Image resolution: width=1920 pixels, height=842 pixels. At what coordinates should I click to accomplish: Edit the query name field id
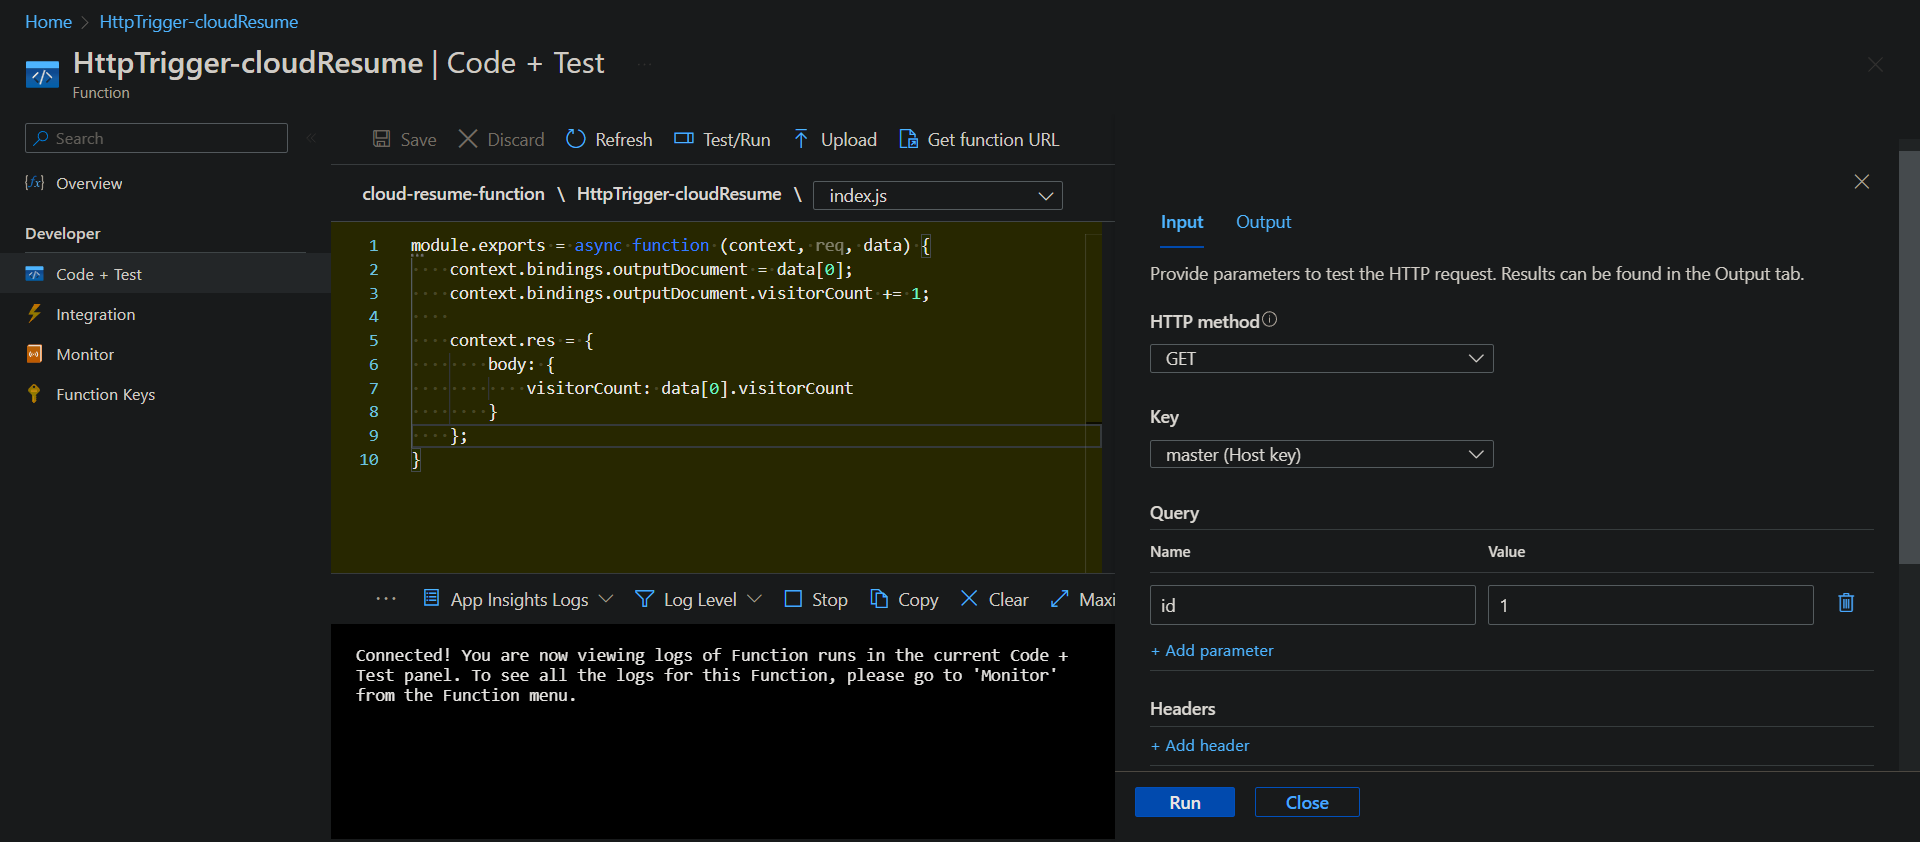[x=1312, y=605]
